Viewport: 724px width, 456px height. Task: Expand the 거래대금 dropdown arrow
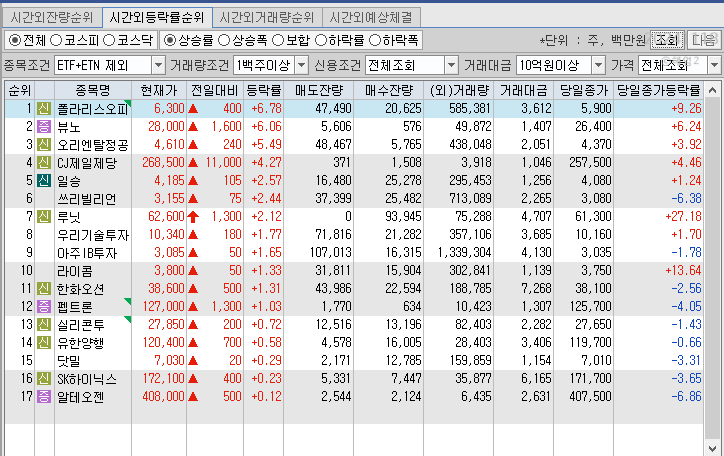click(x=598, y=66)
